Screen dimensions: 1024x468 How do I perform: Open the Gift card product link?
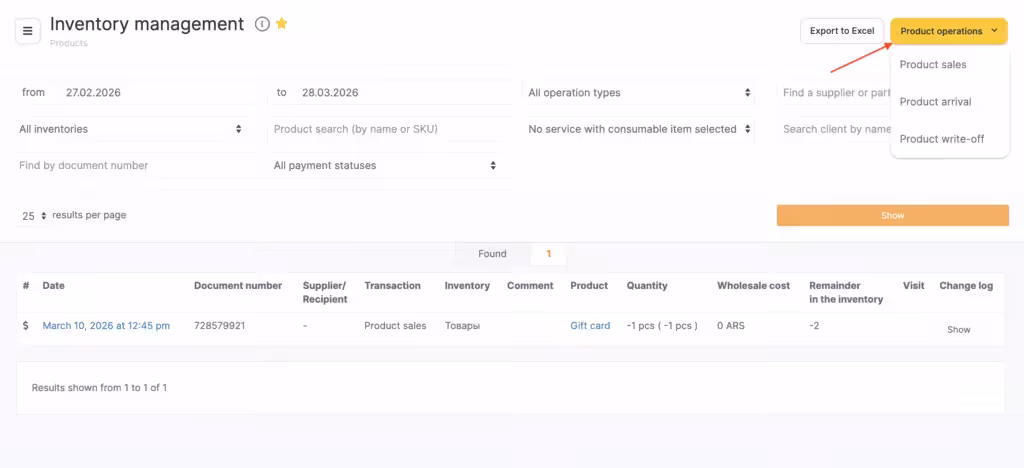[590, 326]
